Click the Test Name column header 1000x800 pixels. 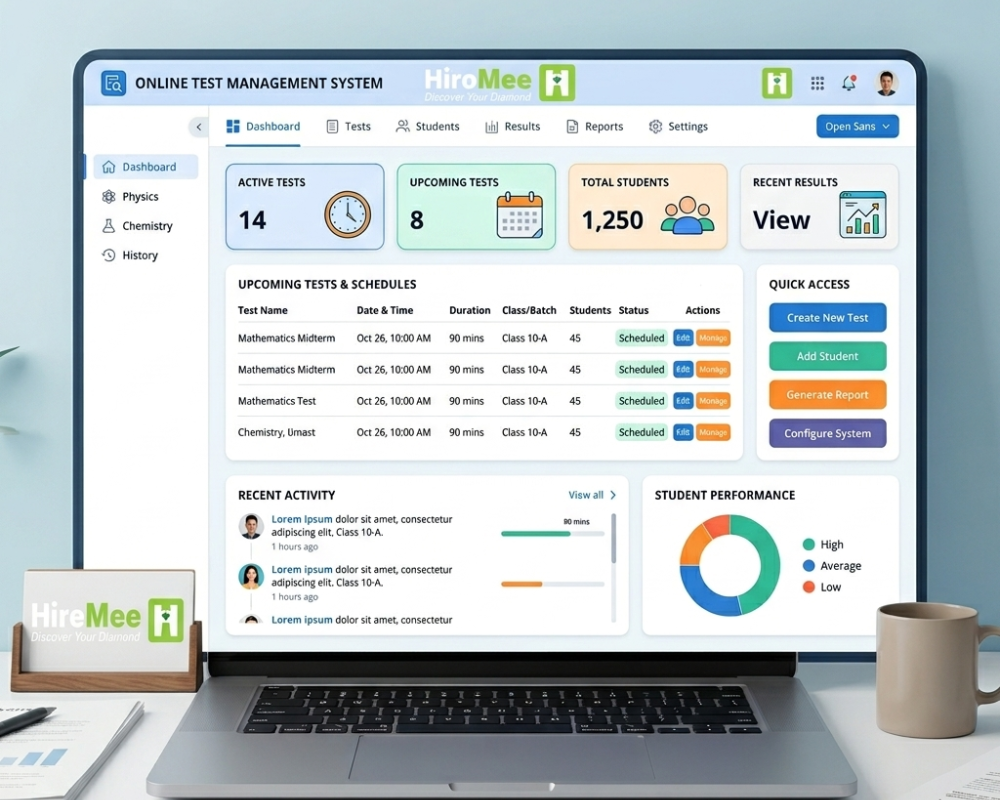click(263, 311)
